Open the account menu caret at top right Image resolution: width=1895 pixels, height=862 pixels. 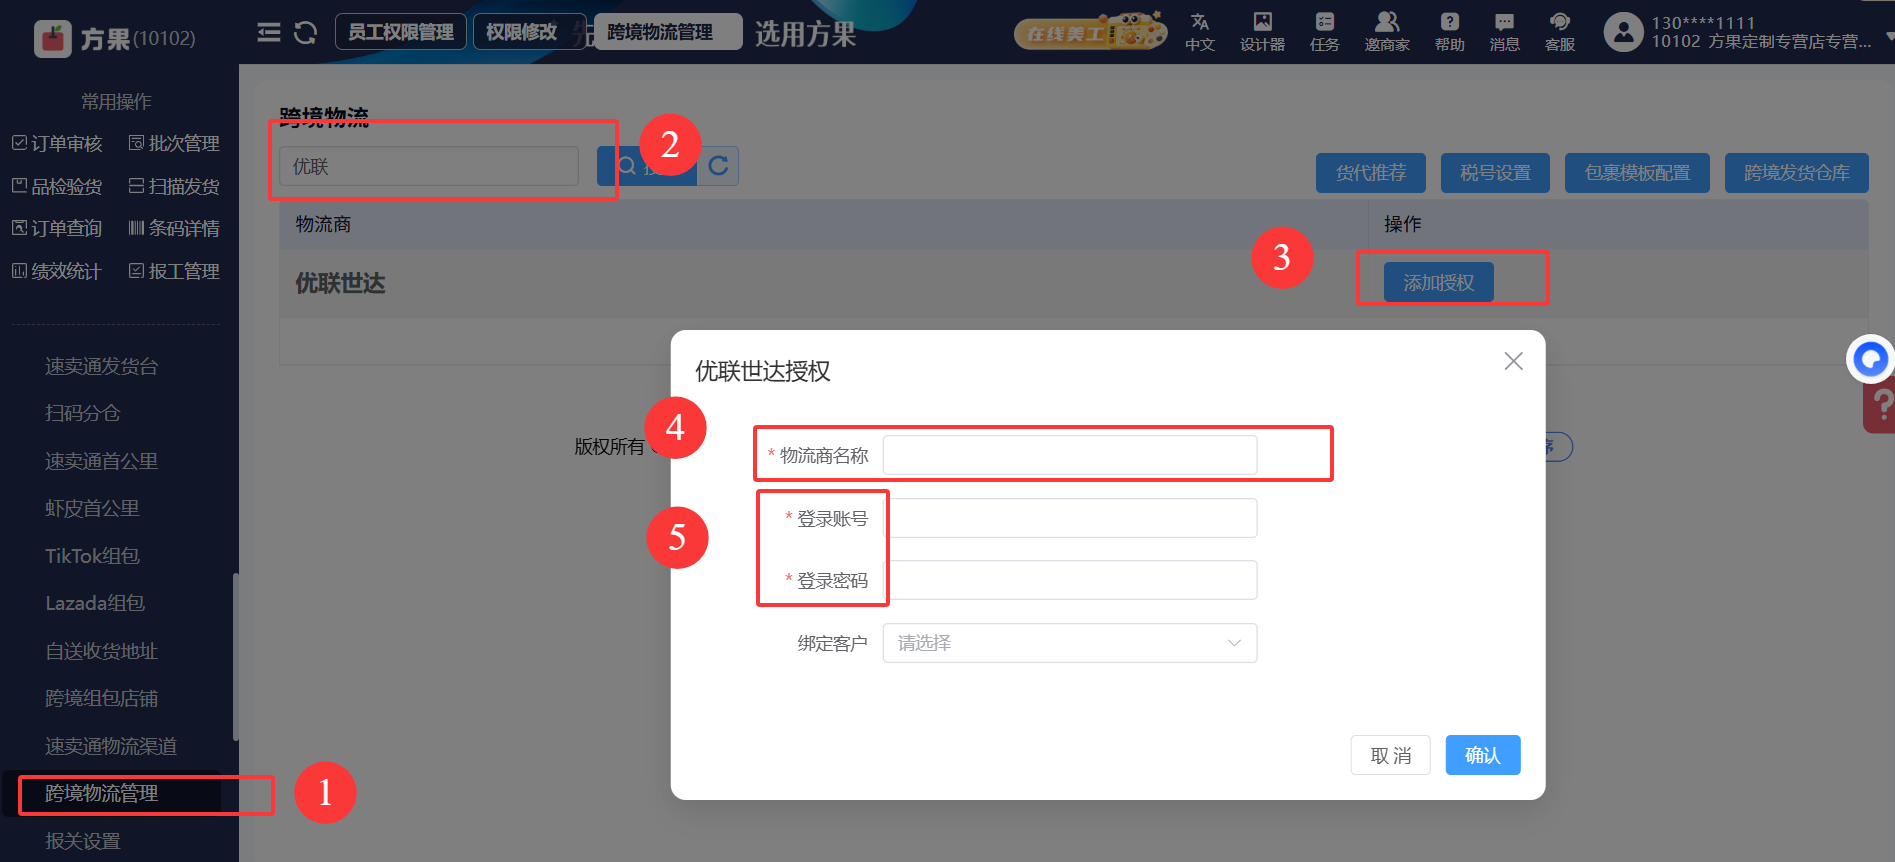[x=1889, y=36]
